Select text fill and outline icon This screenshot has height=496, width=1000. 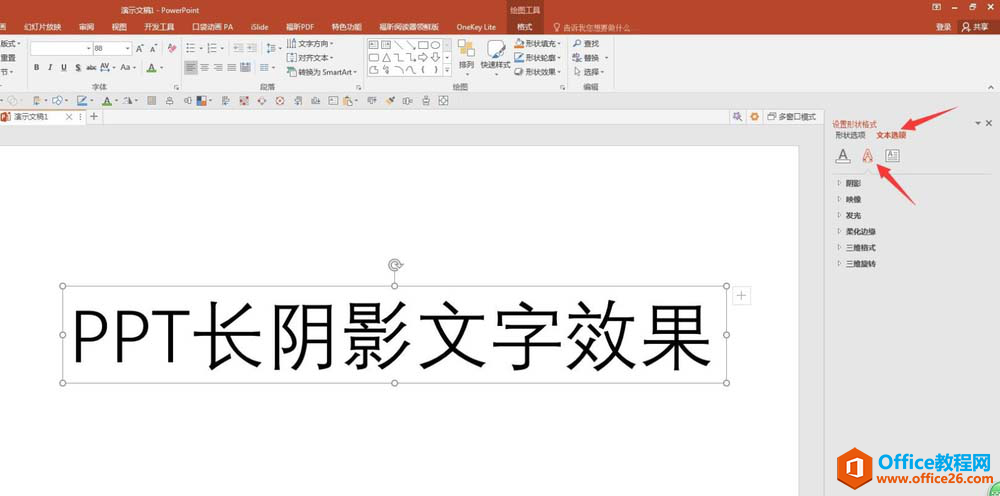point(843,156)
